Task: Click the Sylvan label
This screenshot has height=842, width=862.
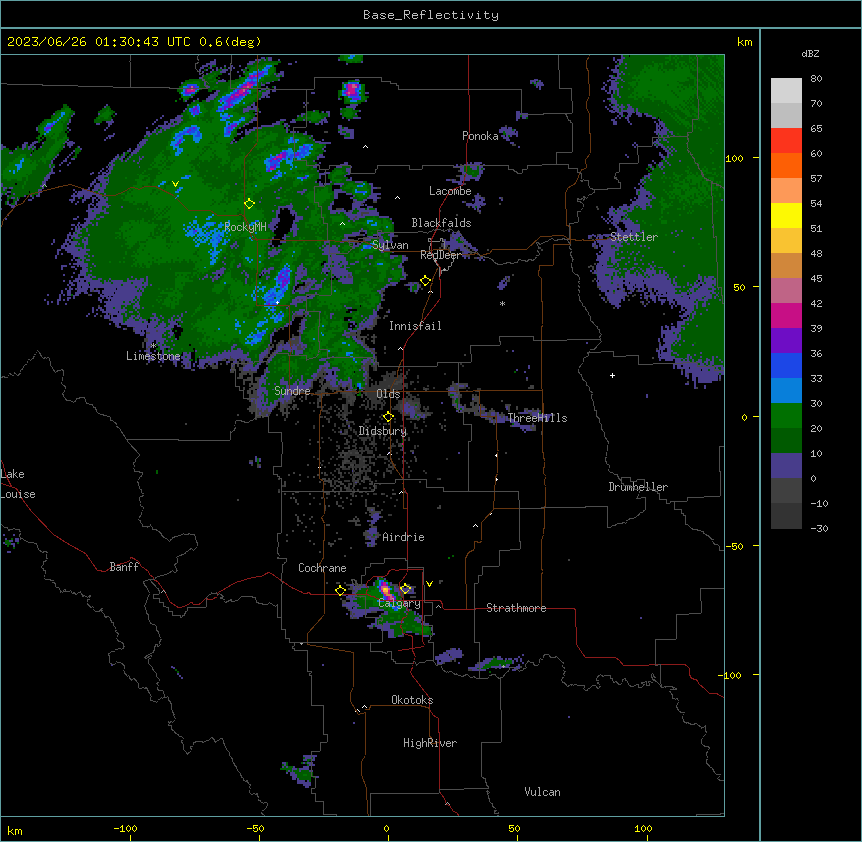Action: point(390,245)
